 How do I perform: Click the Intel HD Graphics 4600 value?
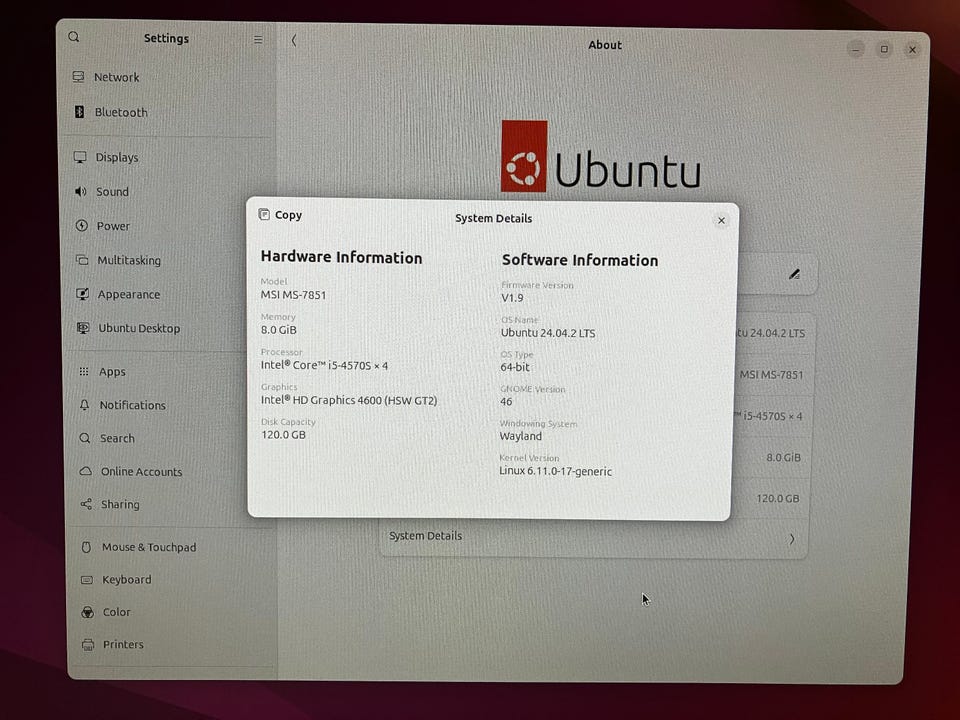point(349,400)
